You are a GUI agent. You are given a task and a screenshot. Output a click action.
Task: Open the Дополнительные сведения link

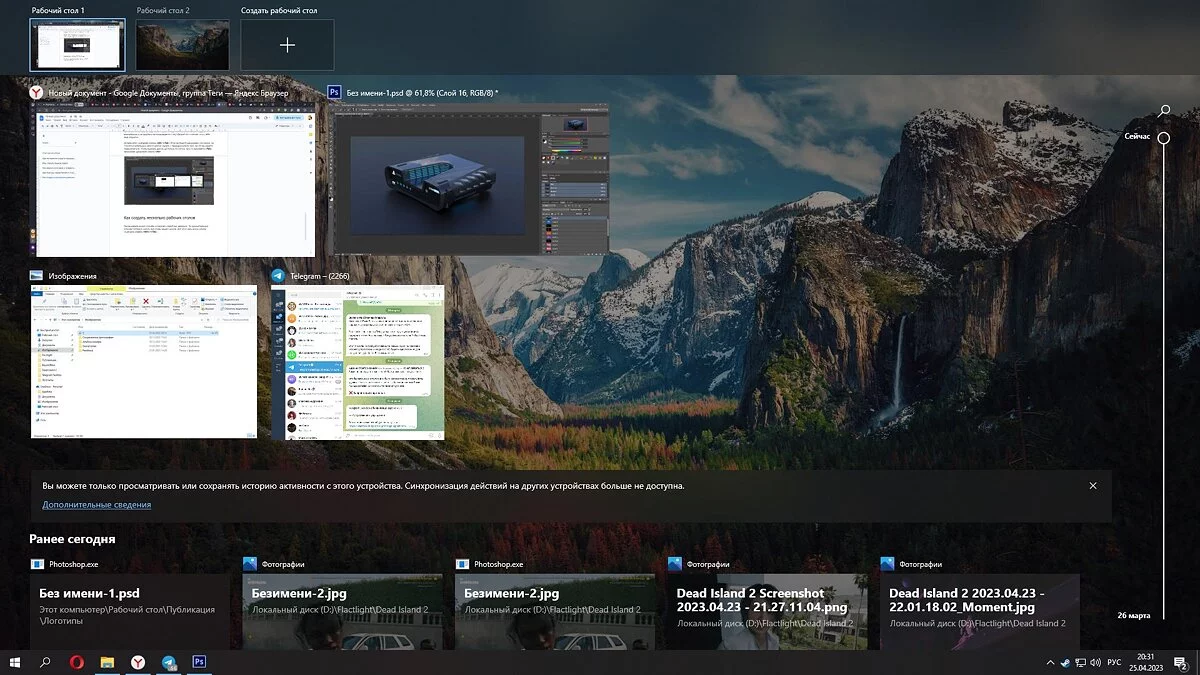96,505
